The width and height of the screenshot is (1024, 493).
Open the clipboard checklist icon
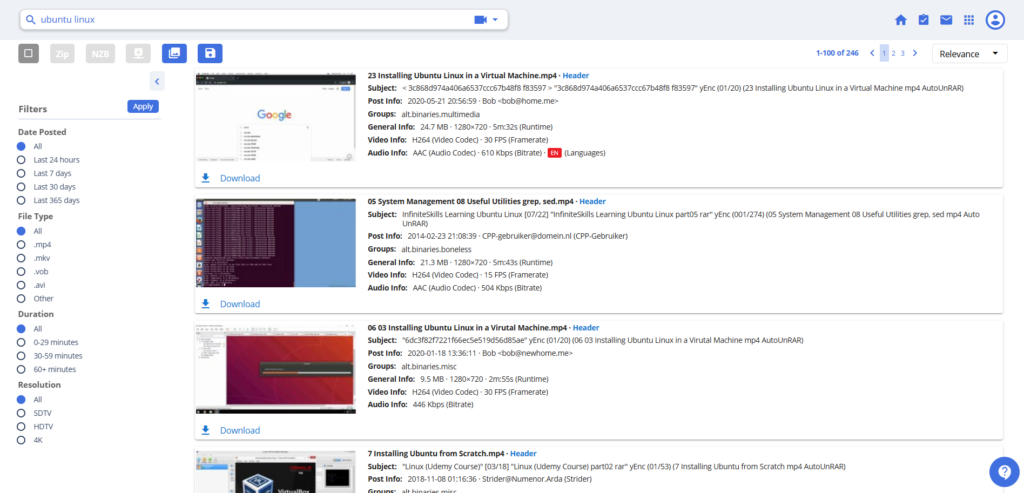point(923,20)
